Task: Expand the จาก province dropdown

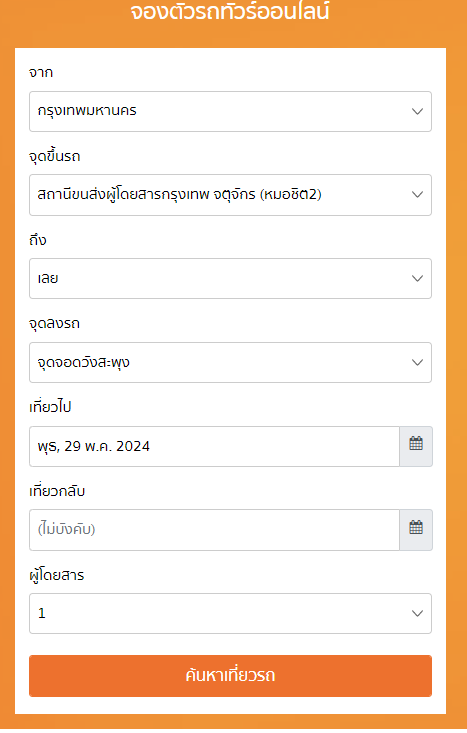Action: (230, 111)
